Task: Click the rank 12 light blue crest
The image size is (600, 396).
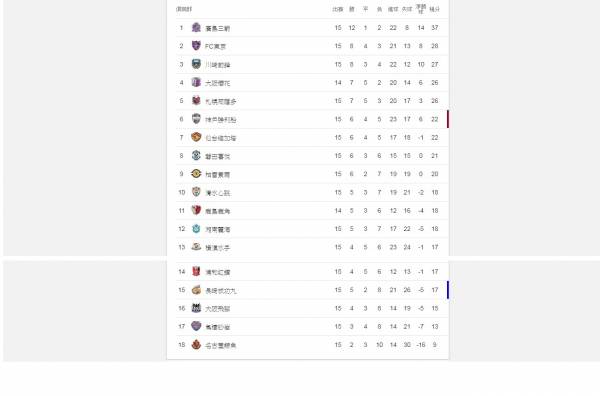Action: [x=196, y=228]
